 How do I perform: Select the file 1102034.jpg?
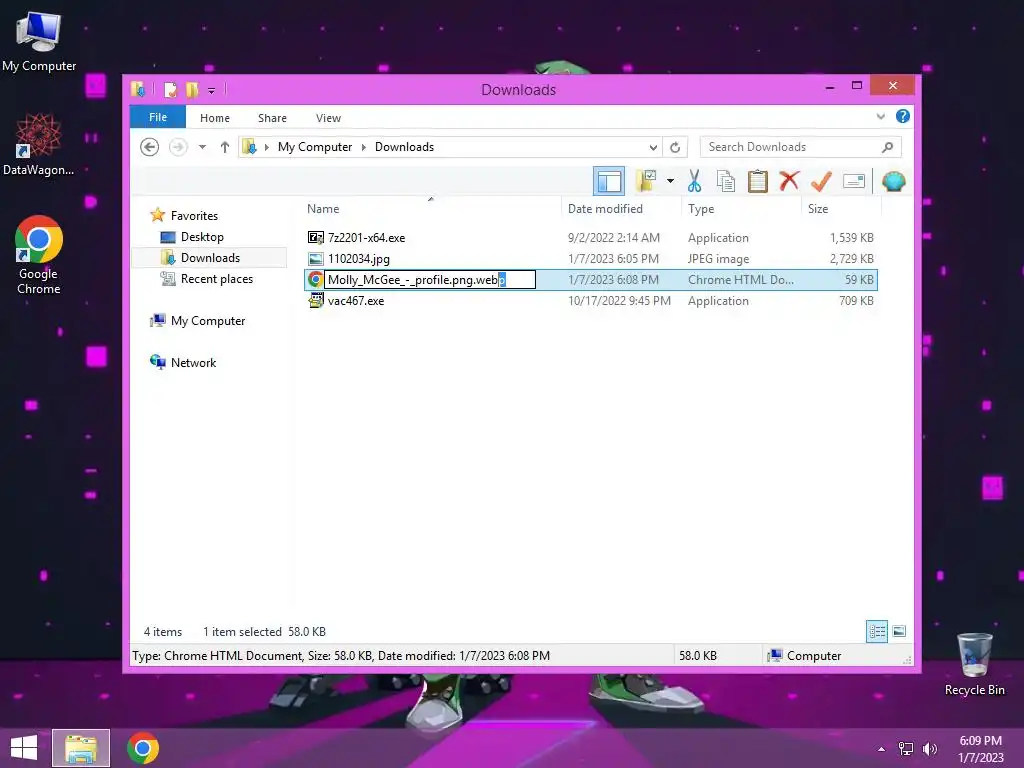(x=359, y=259)
